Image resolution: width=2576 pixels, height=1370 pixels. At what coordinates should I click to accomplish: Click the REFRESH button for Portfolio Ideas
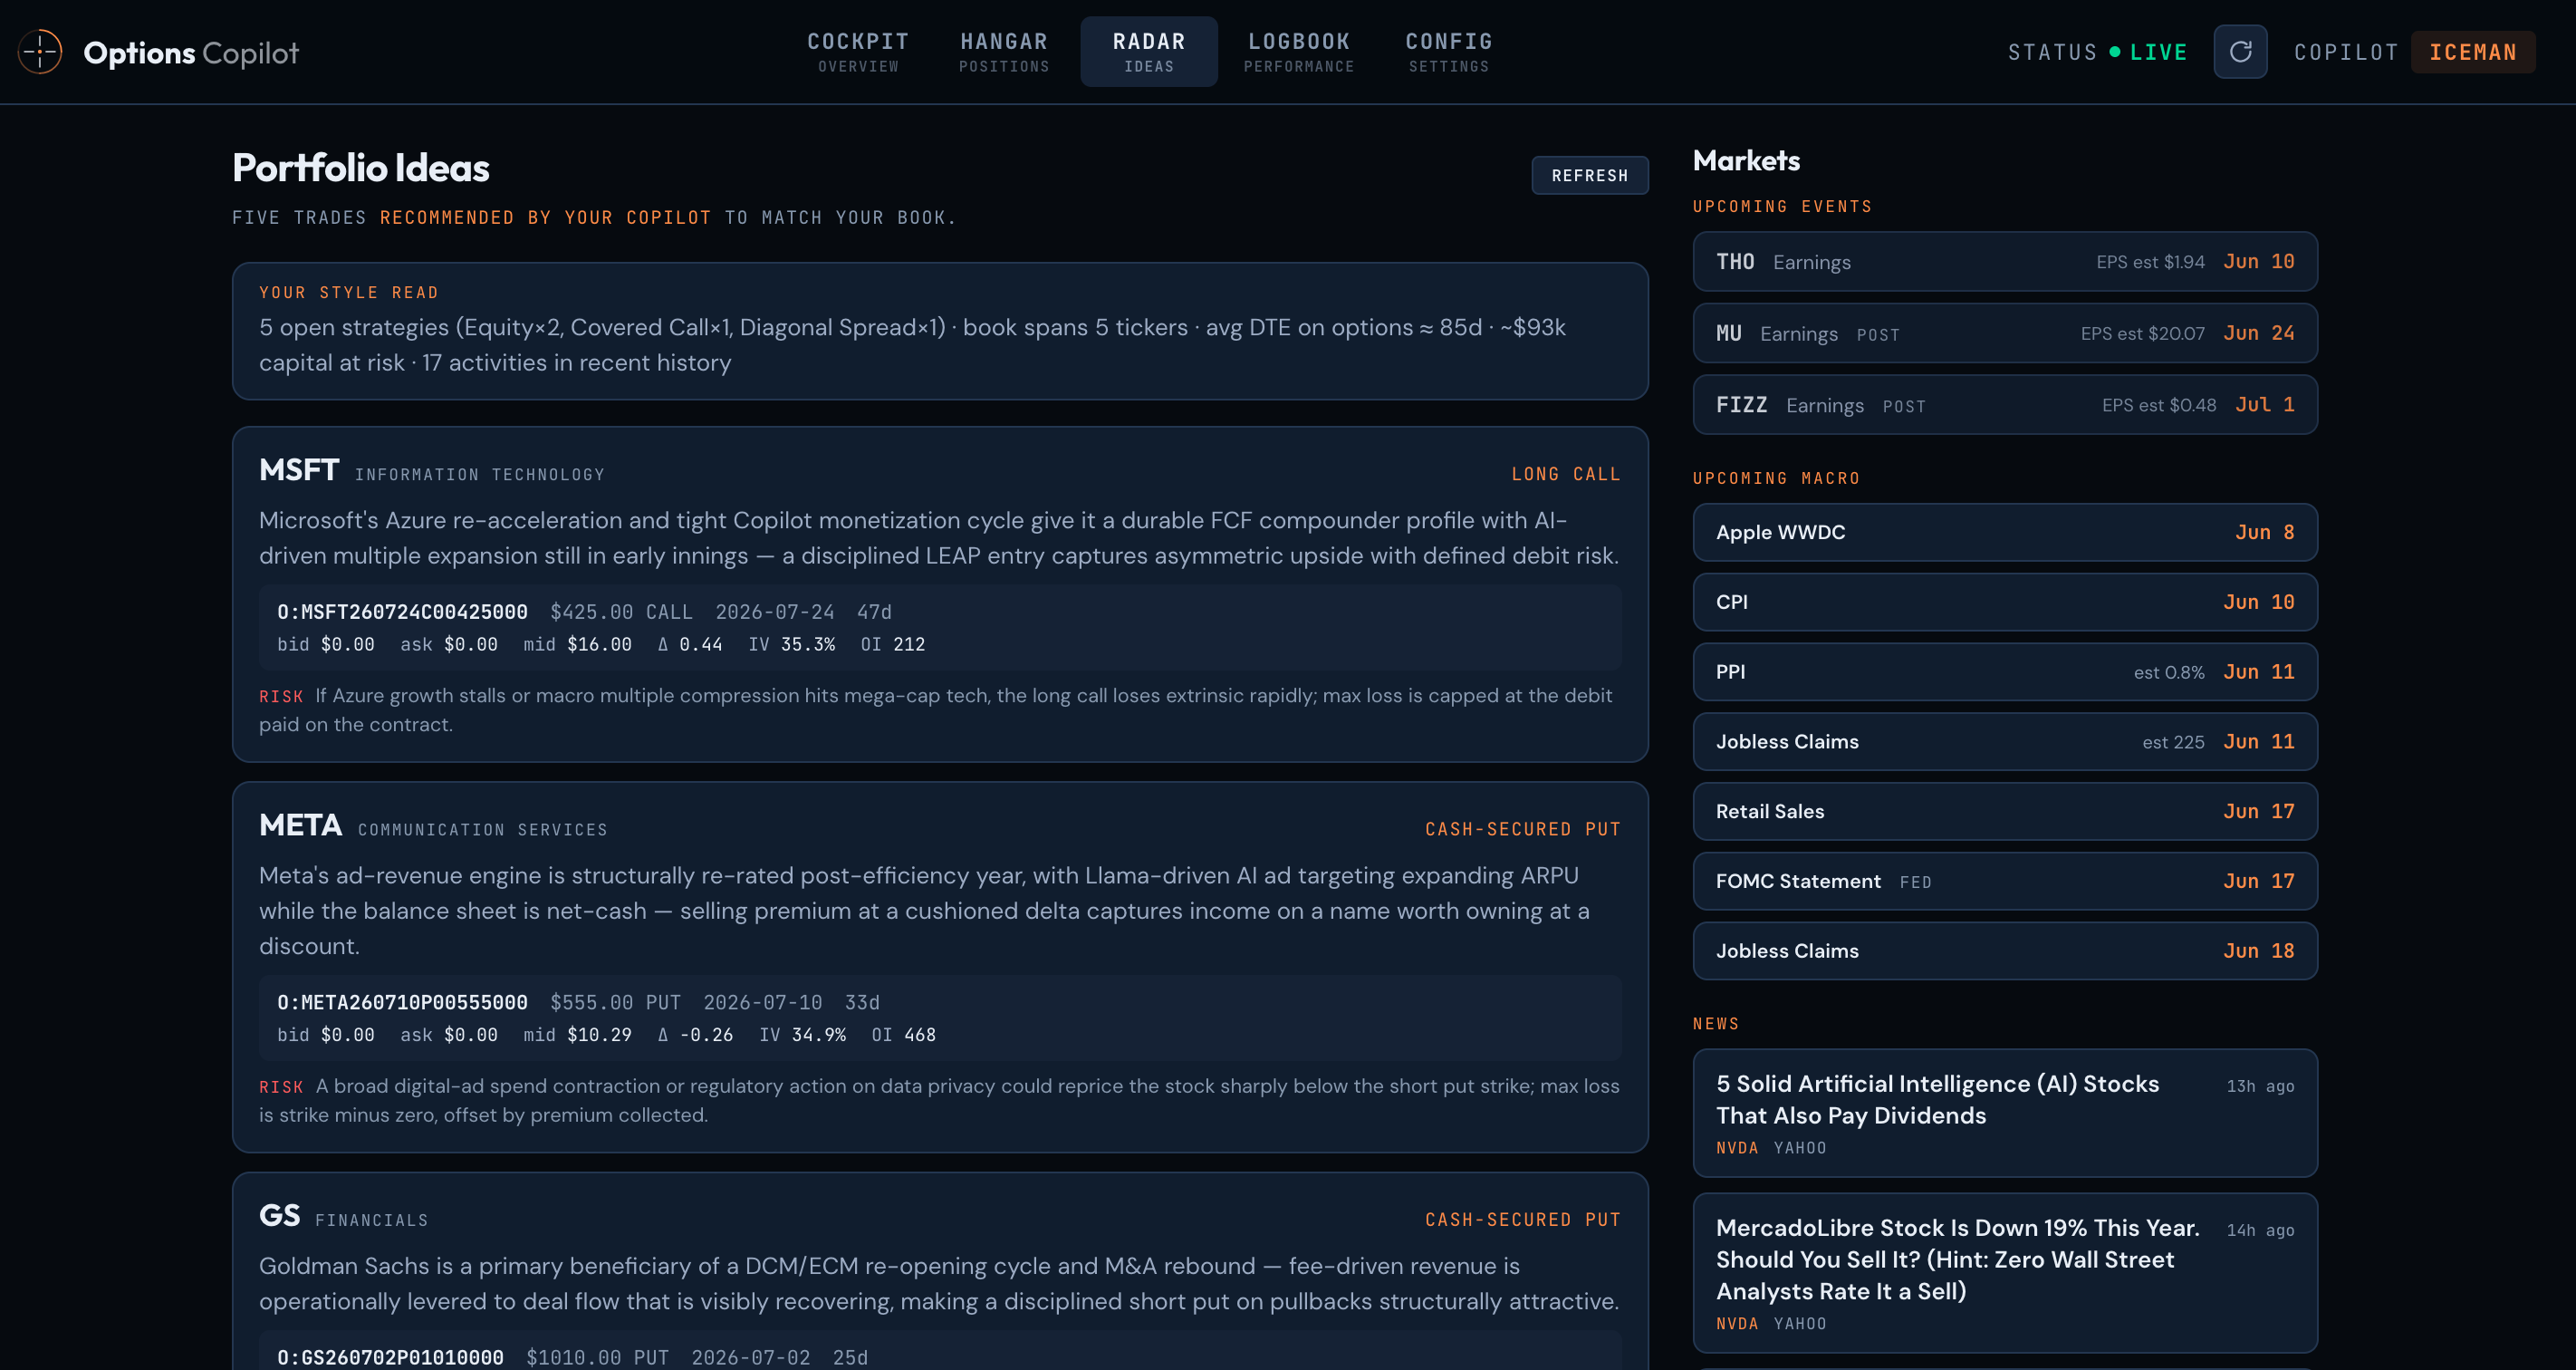(1589, 175)
